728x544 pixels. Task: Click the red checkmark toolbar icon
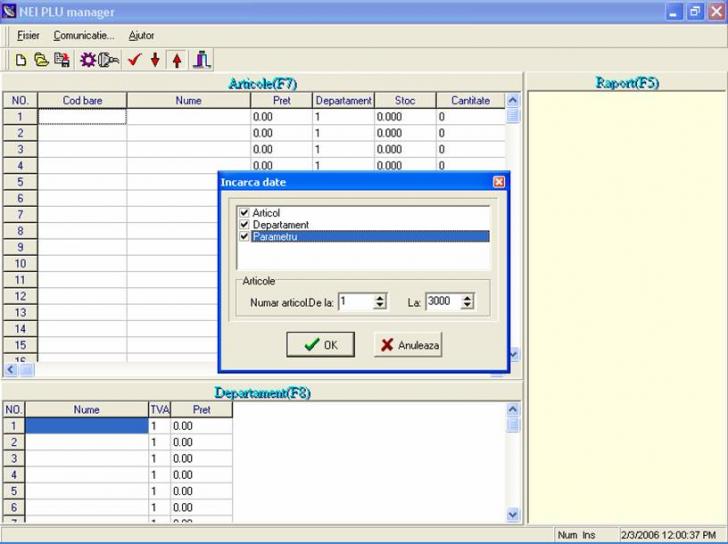pyautogui.click(x=134, y=60)
